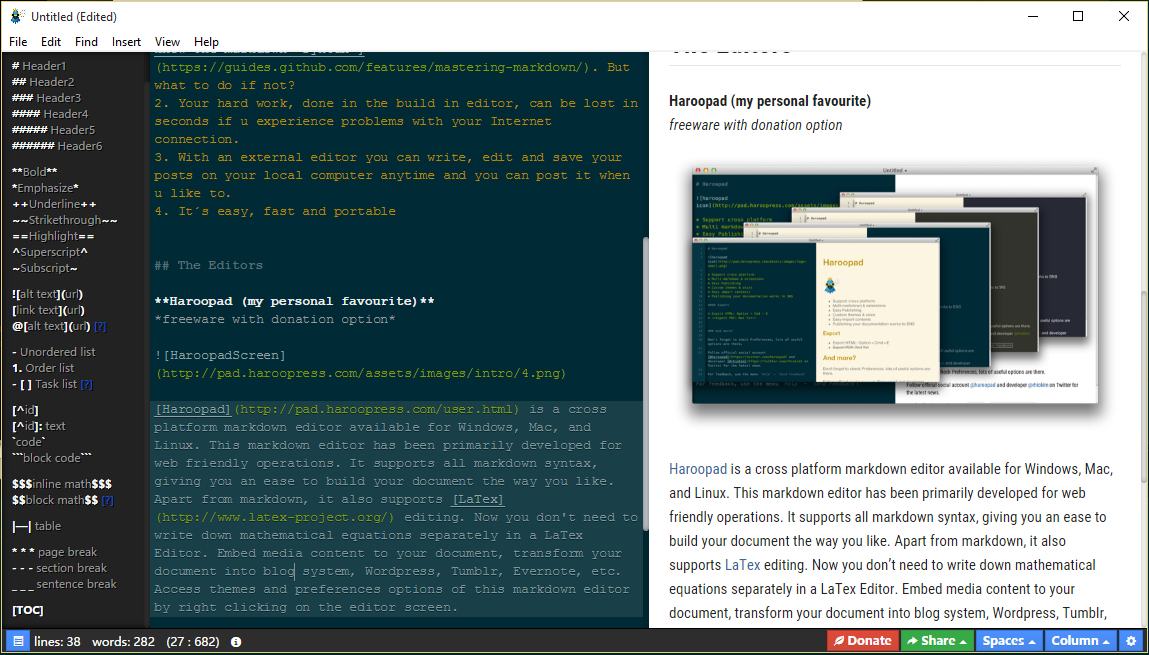Click the 'words: 282' status entry
This screenshot has width=1149, height=655.
(123, 642)
